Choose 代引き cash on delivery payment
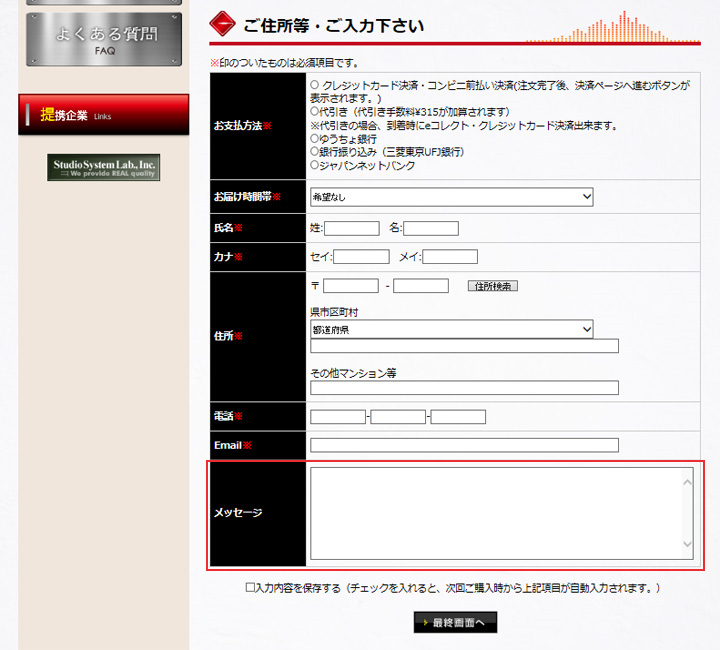Viewport: 720px width, 650px height. coord(315,112)
